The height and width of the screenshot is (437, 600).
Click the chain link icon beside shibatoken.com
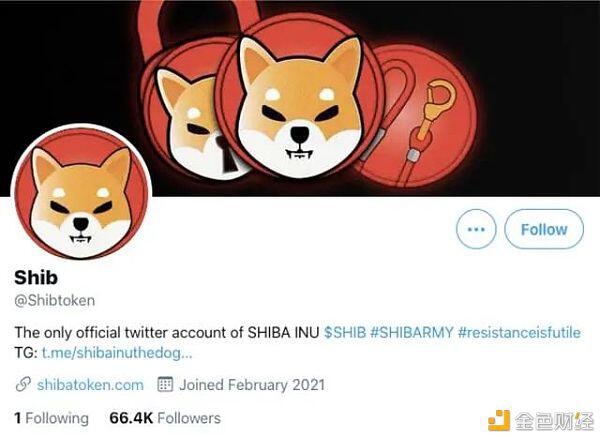coord(23,385)
